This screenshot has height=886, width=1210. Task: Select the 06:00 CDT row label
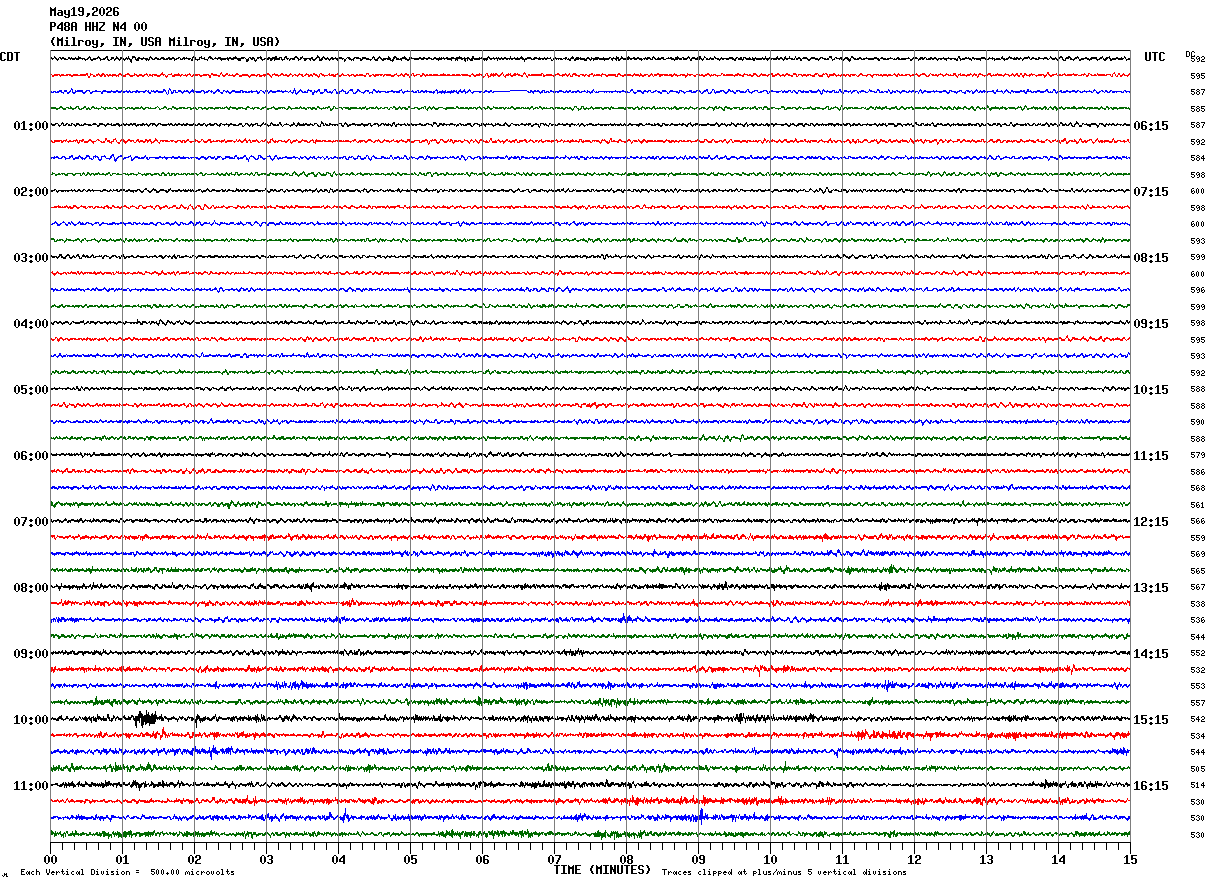point(31,456)
